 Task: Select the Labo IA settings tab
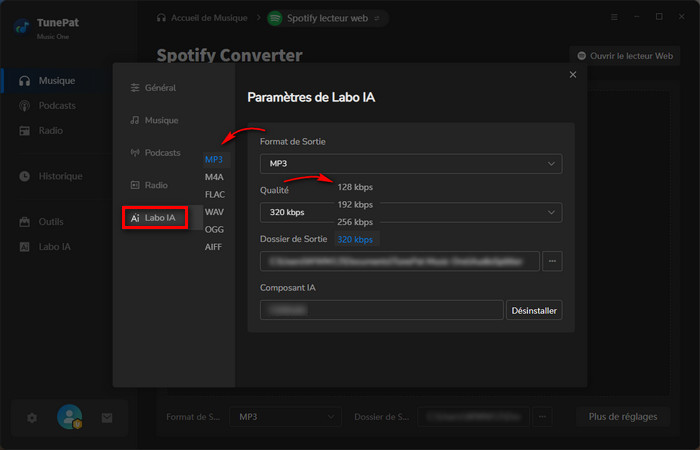click(x=155, y=218)
